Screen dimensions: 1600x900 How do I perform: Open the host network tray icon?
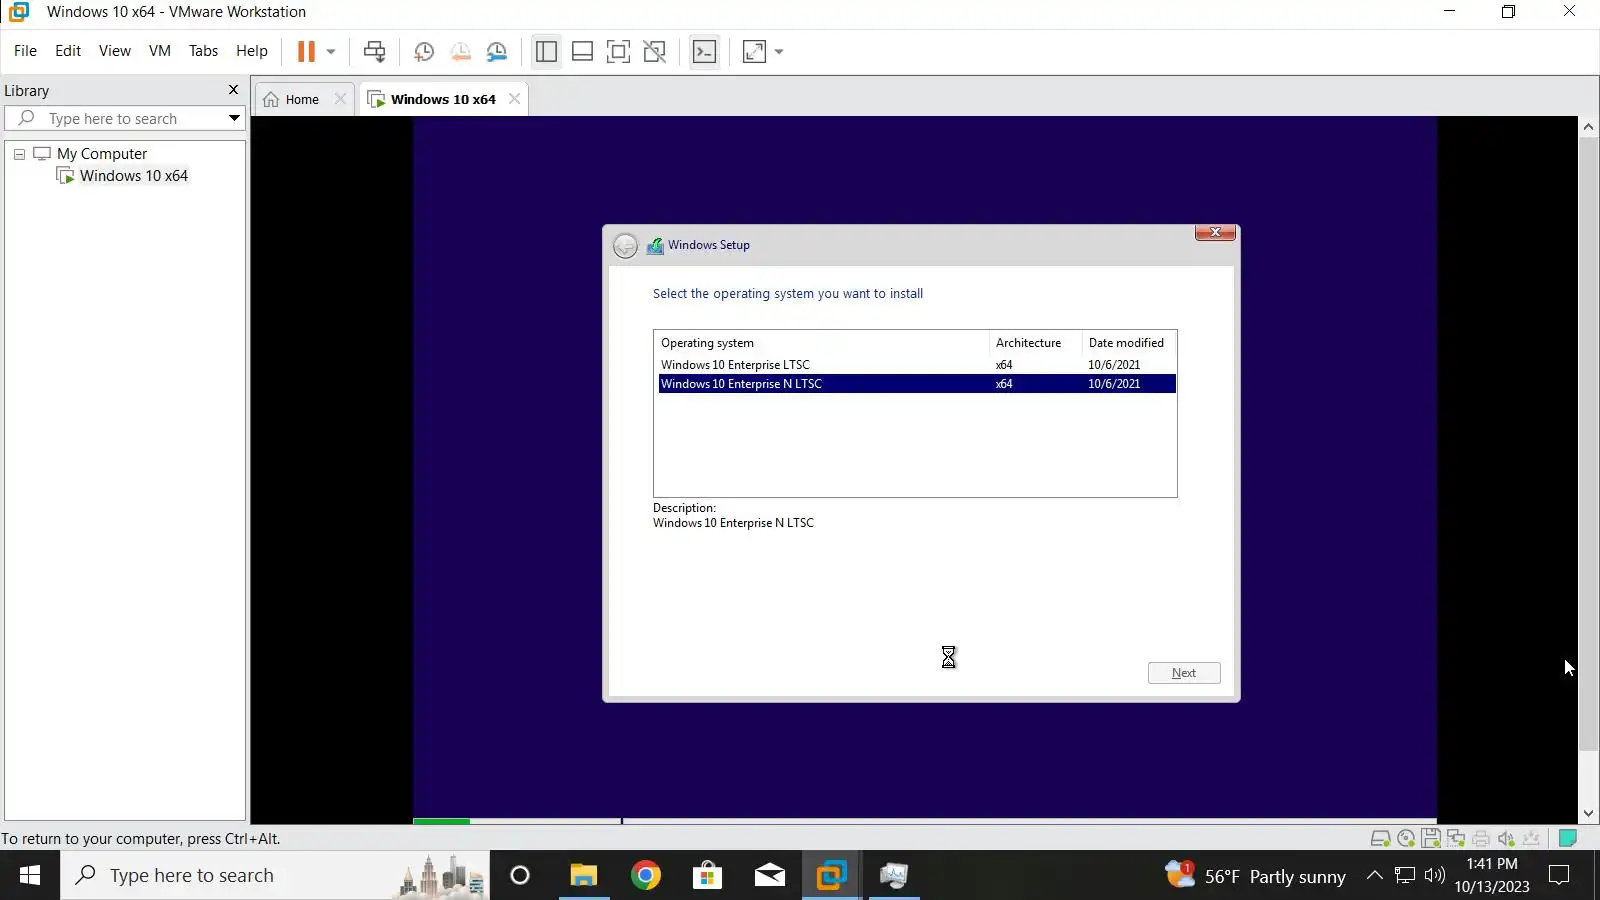tap(1405, 876)
